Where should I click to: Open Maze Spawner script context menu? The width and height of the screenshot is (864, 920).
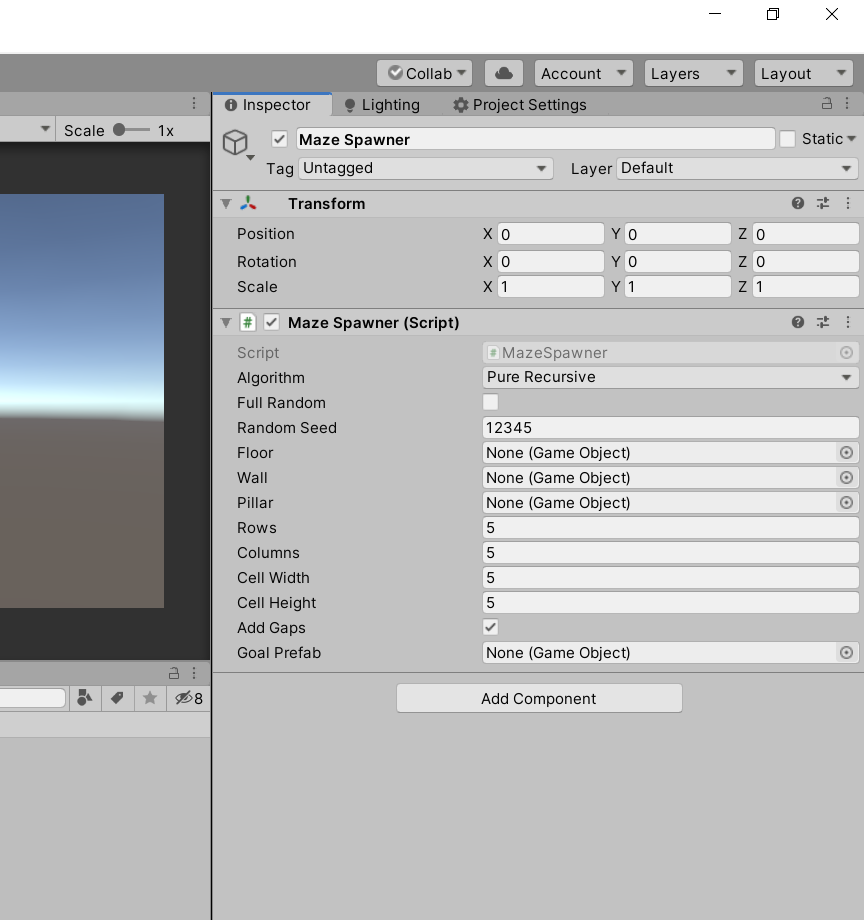[x=848, y=322]
